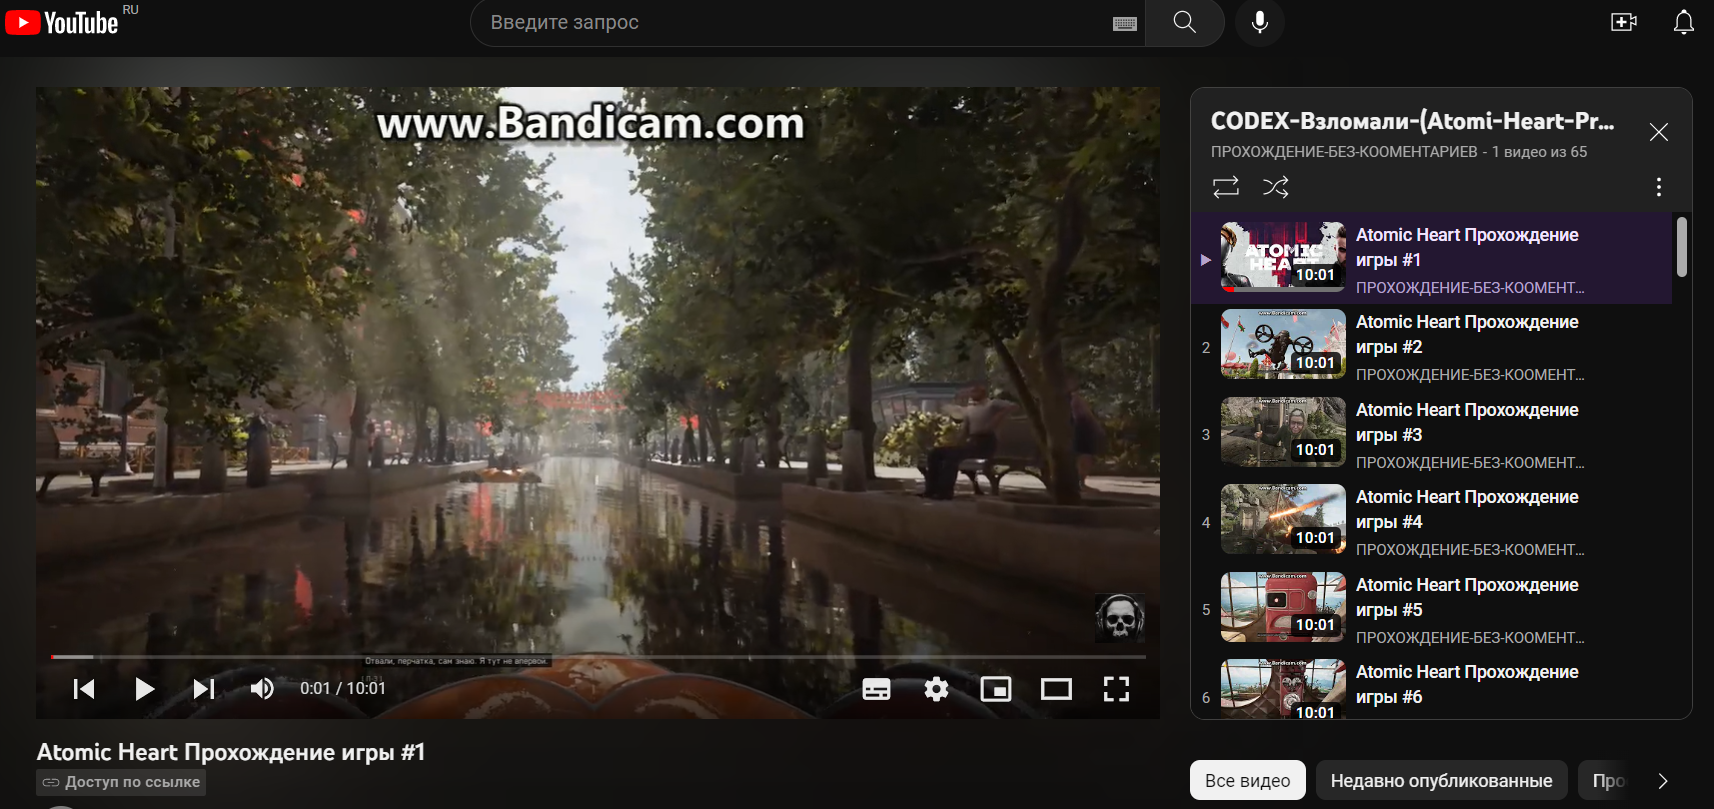Open thumbnail of playlist video #3

point(1283,432)
